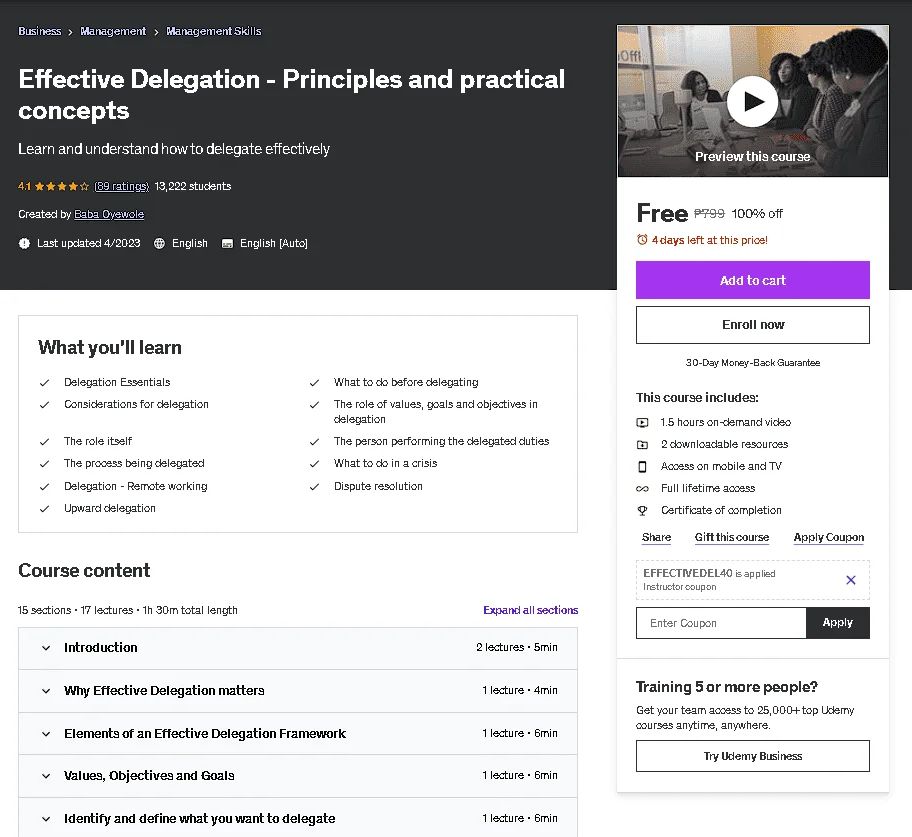Remove the applied EFFECTIVEDEL40 coupon

(850, 579)
